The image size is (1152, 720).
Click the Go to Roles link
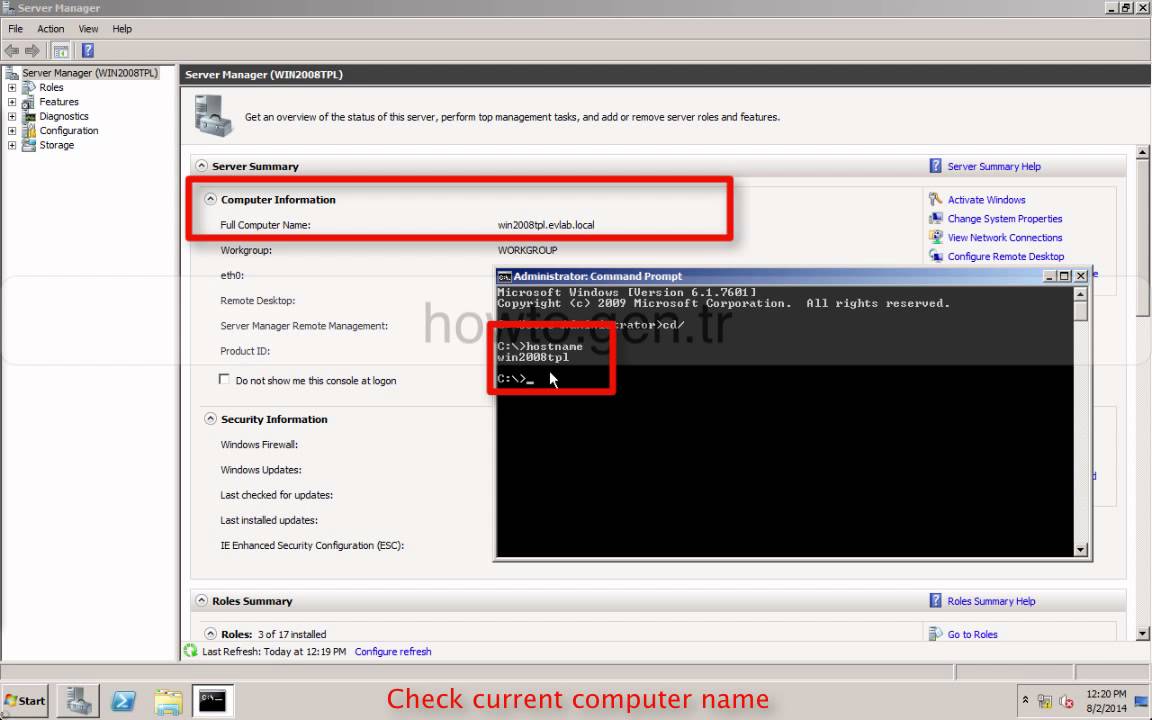point(972,635)
